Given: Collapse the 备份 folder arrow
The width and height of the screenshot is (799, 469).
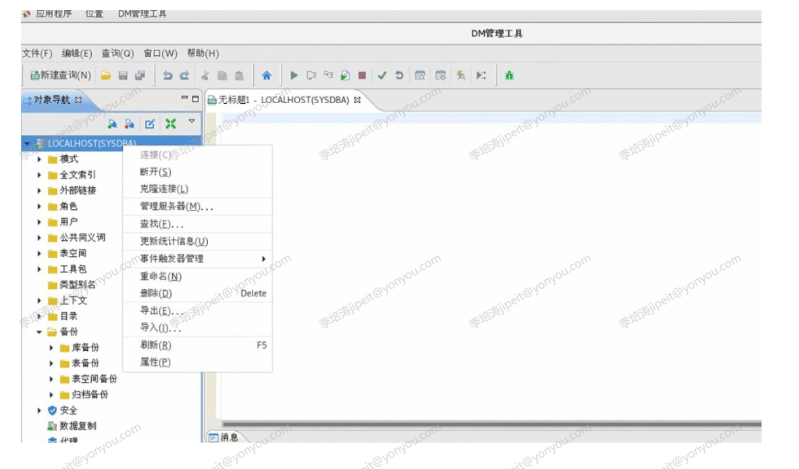Looking at the screenshot, I should (39, 332).
